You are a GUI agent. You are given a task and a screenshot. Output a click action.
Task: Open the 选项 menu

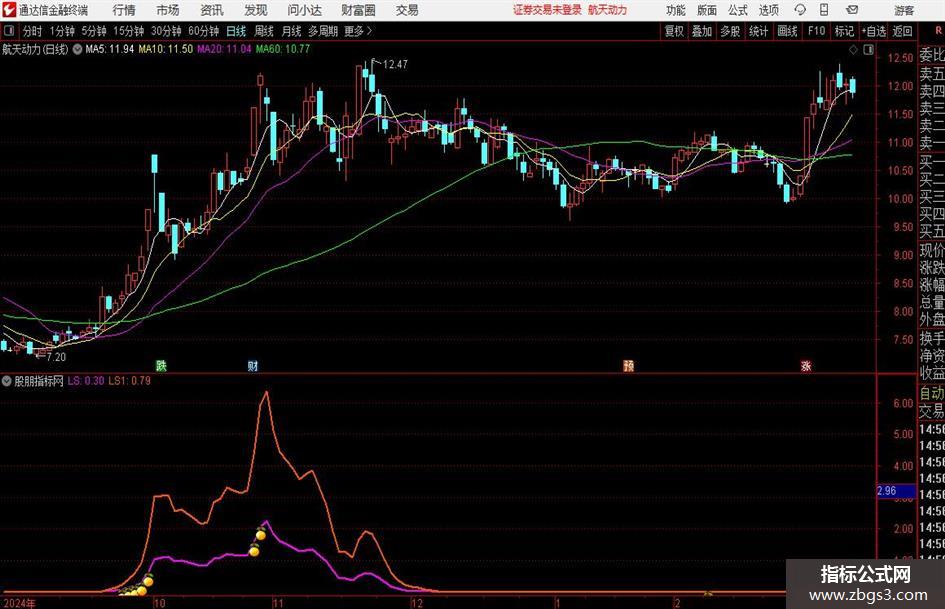(x=769, y=10)
